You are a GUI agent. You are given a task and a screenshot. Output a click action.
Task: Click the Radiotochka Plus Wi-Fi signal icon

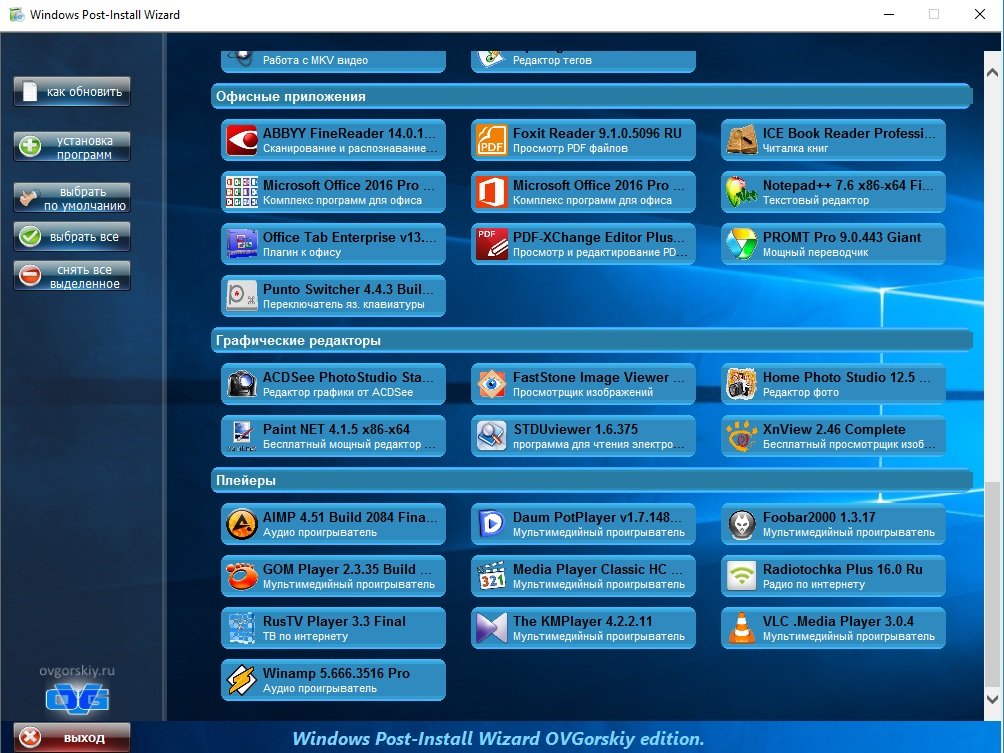click(x=741, y=576)
